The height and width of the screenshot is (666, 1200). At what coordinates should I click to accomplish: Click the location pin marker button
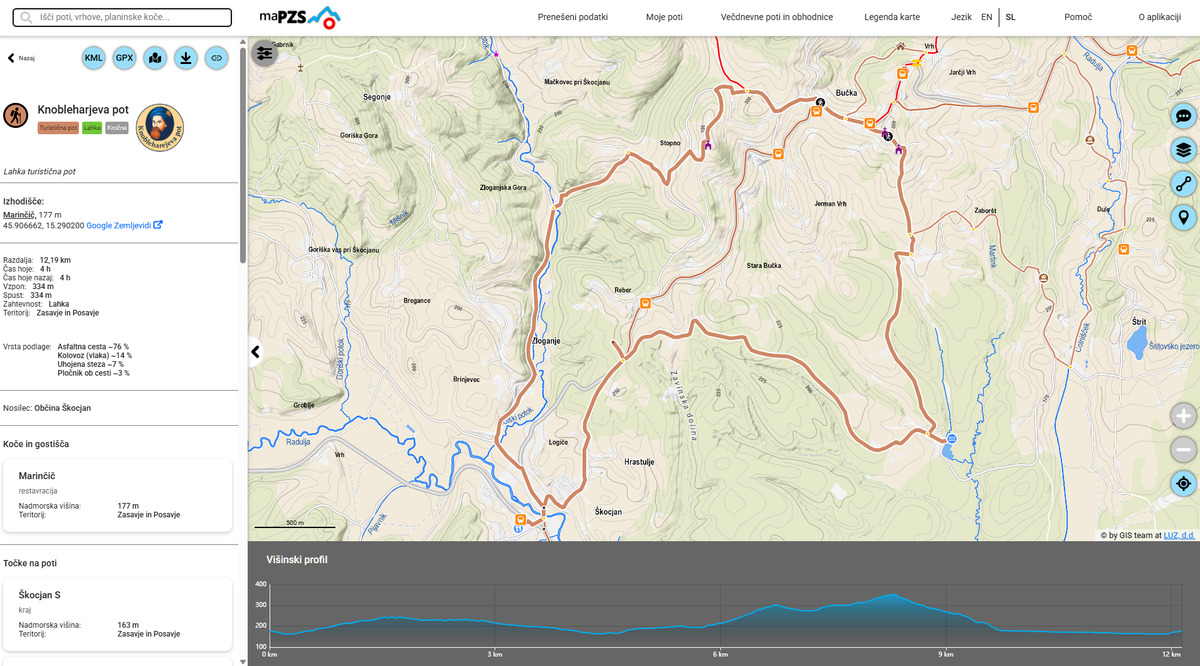tap(1183, 218)
